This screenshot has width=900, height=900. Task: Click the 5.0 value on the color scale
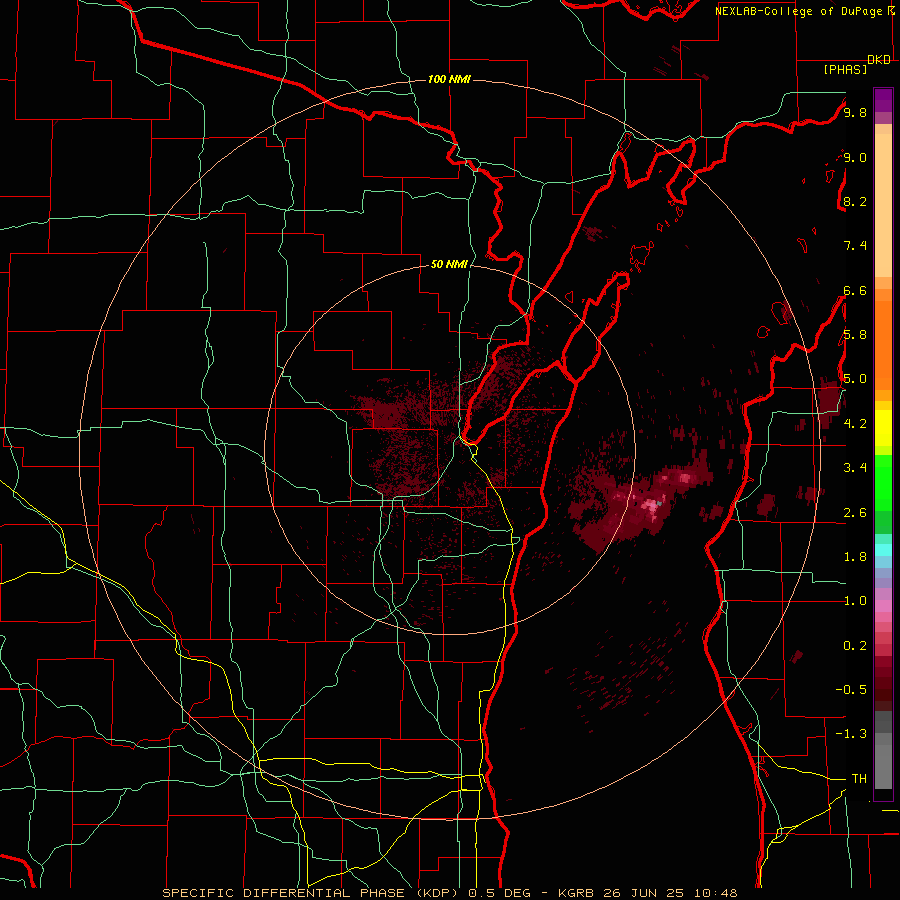coord(855,379)
